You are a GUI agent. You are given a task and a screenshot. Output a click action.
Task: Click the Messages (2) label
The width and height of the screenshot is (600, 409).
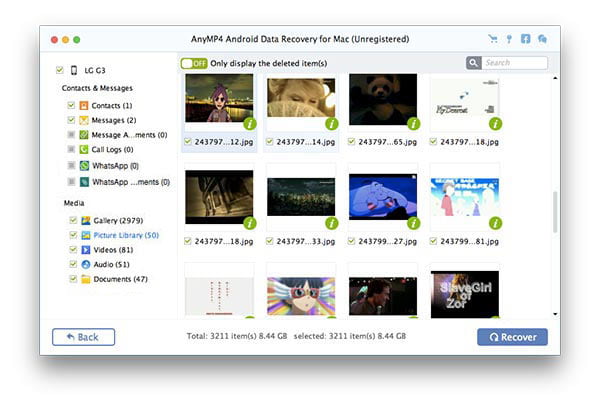click(114, 121)
